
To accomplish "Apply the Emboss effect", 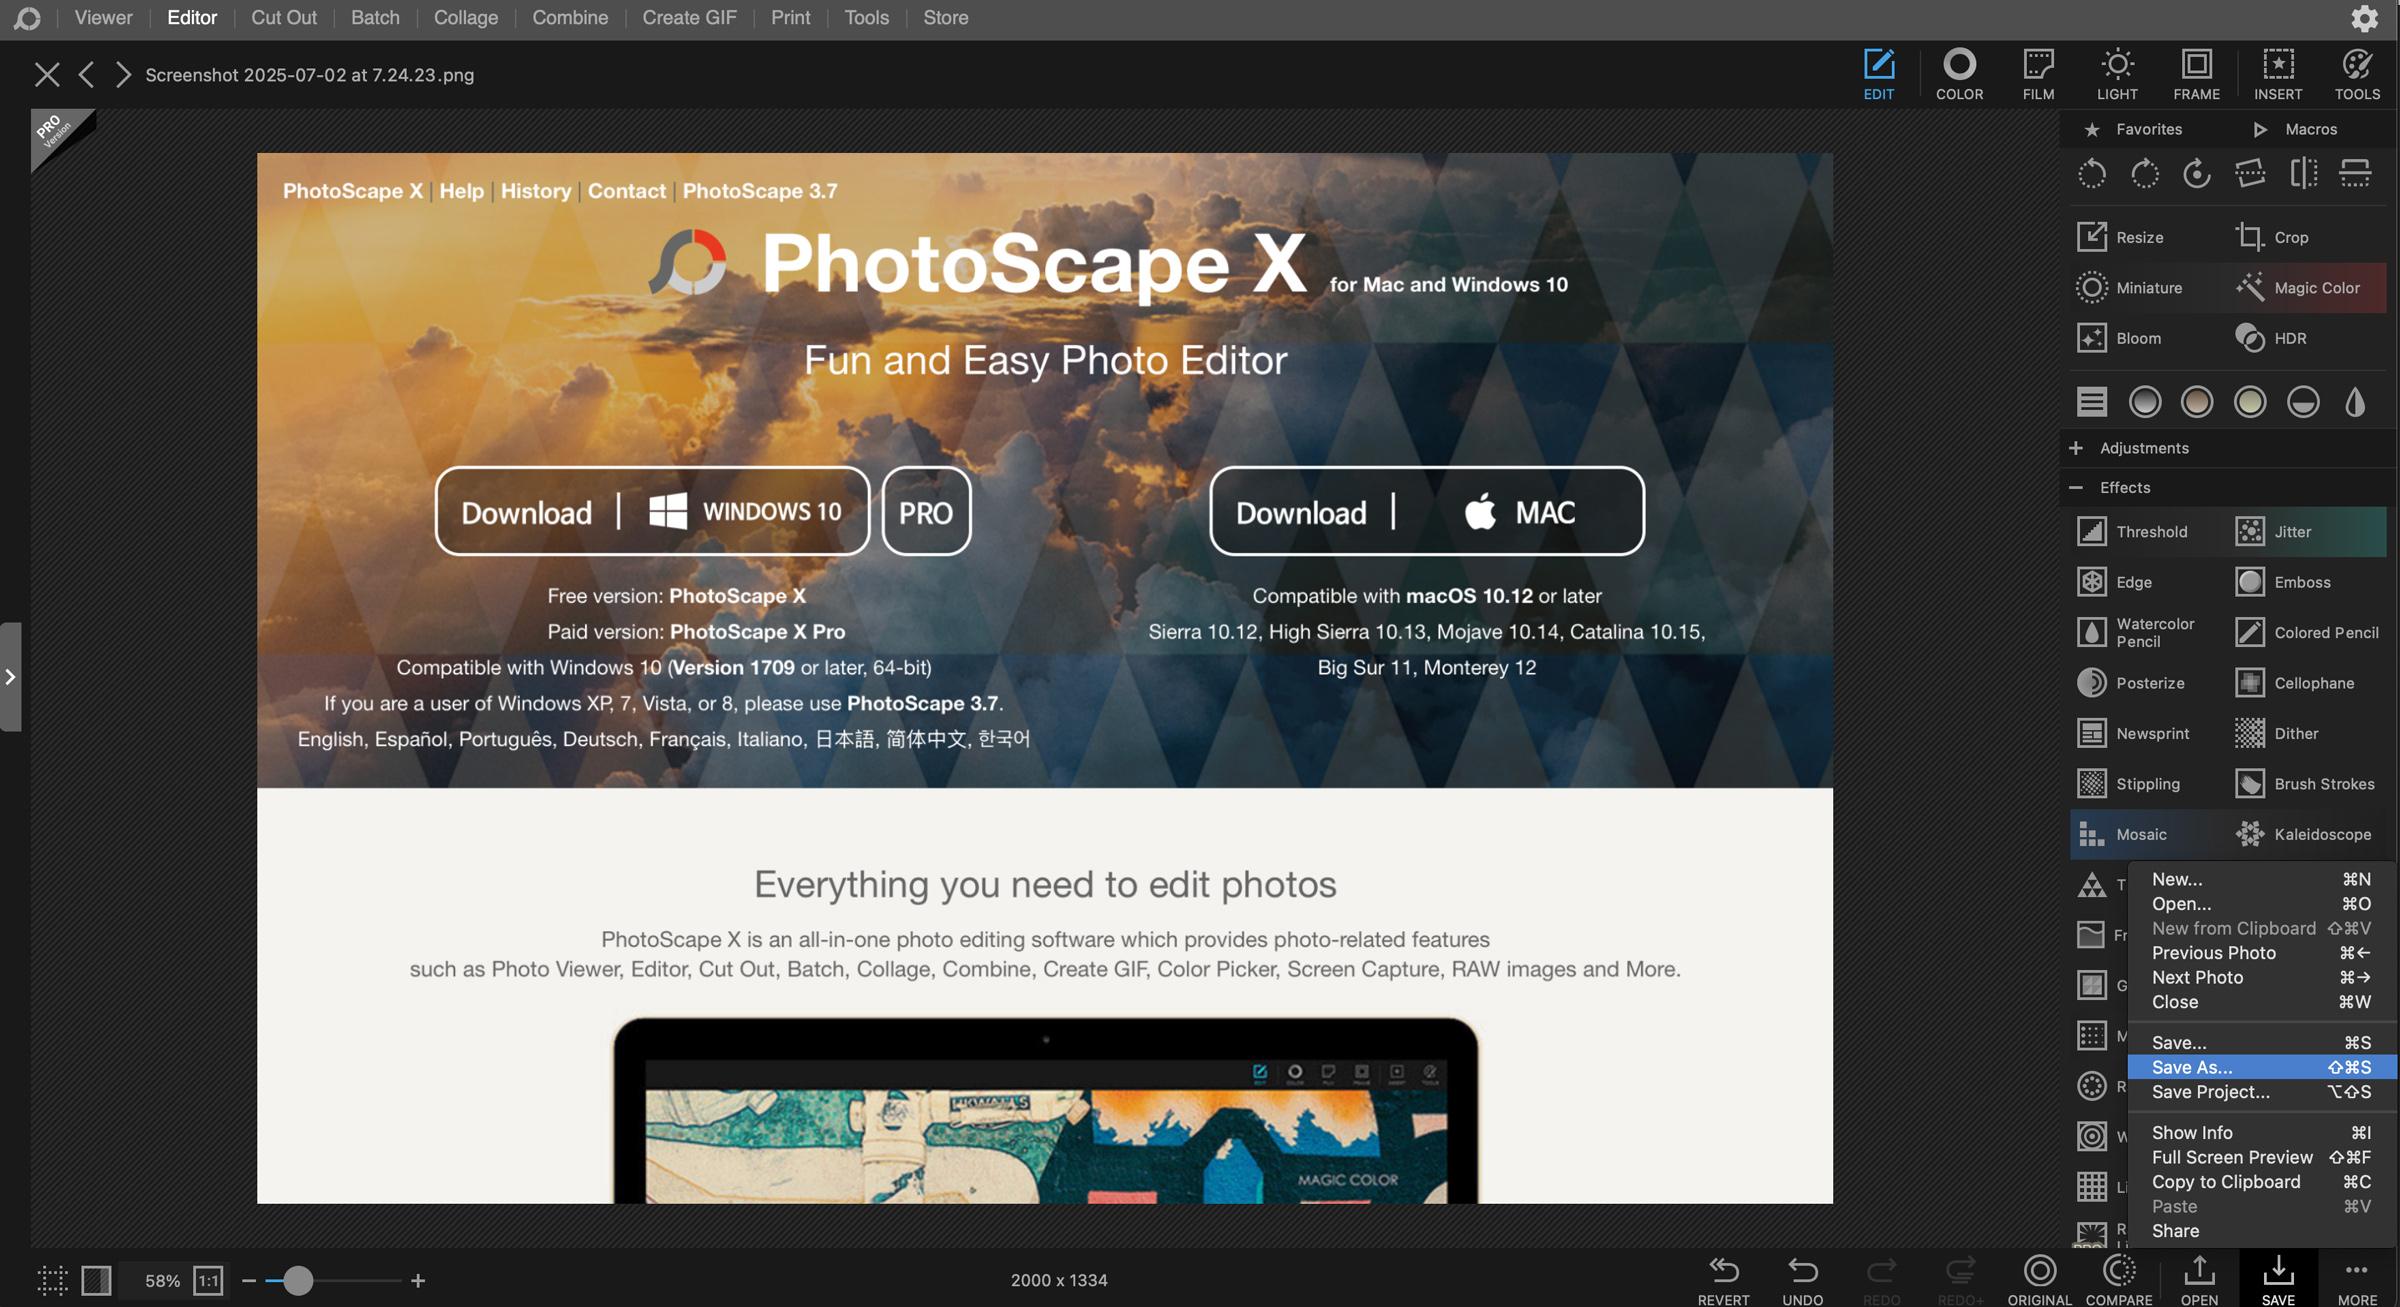I will tap(2283, 581).
